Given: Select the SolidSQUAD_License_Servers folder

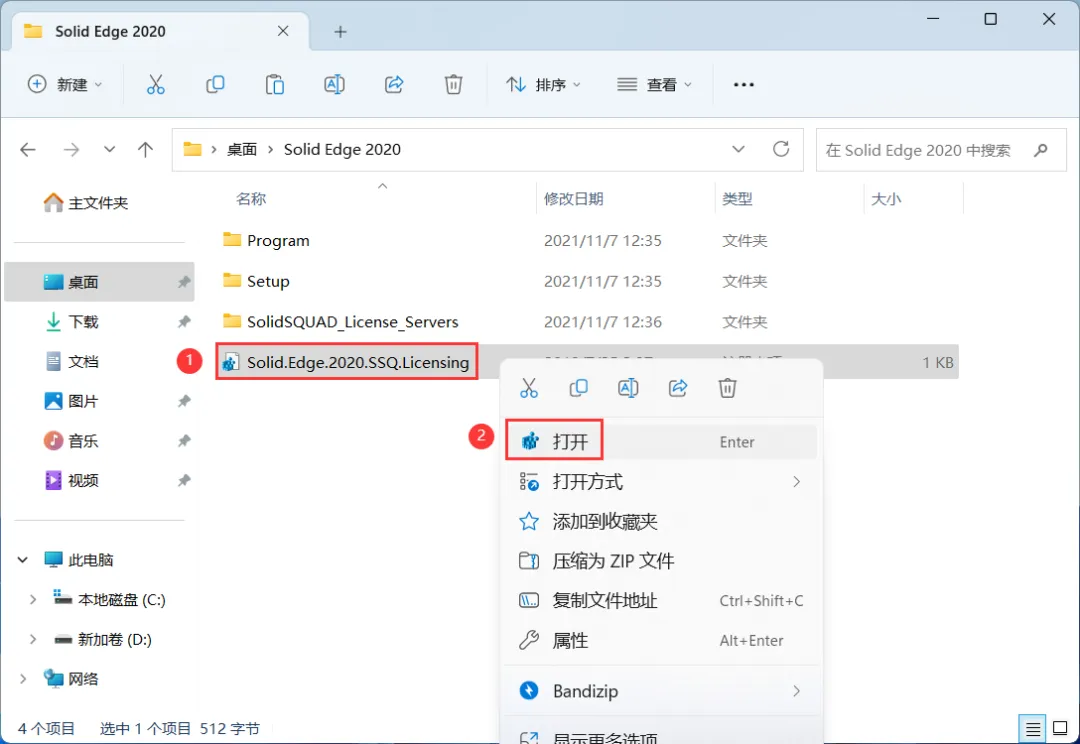Looking at the screenshot, I should [x=353, y=322].
